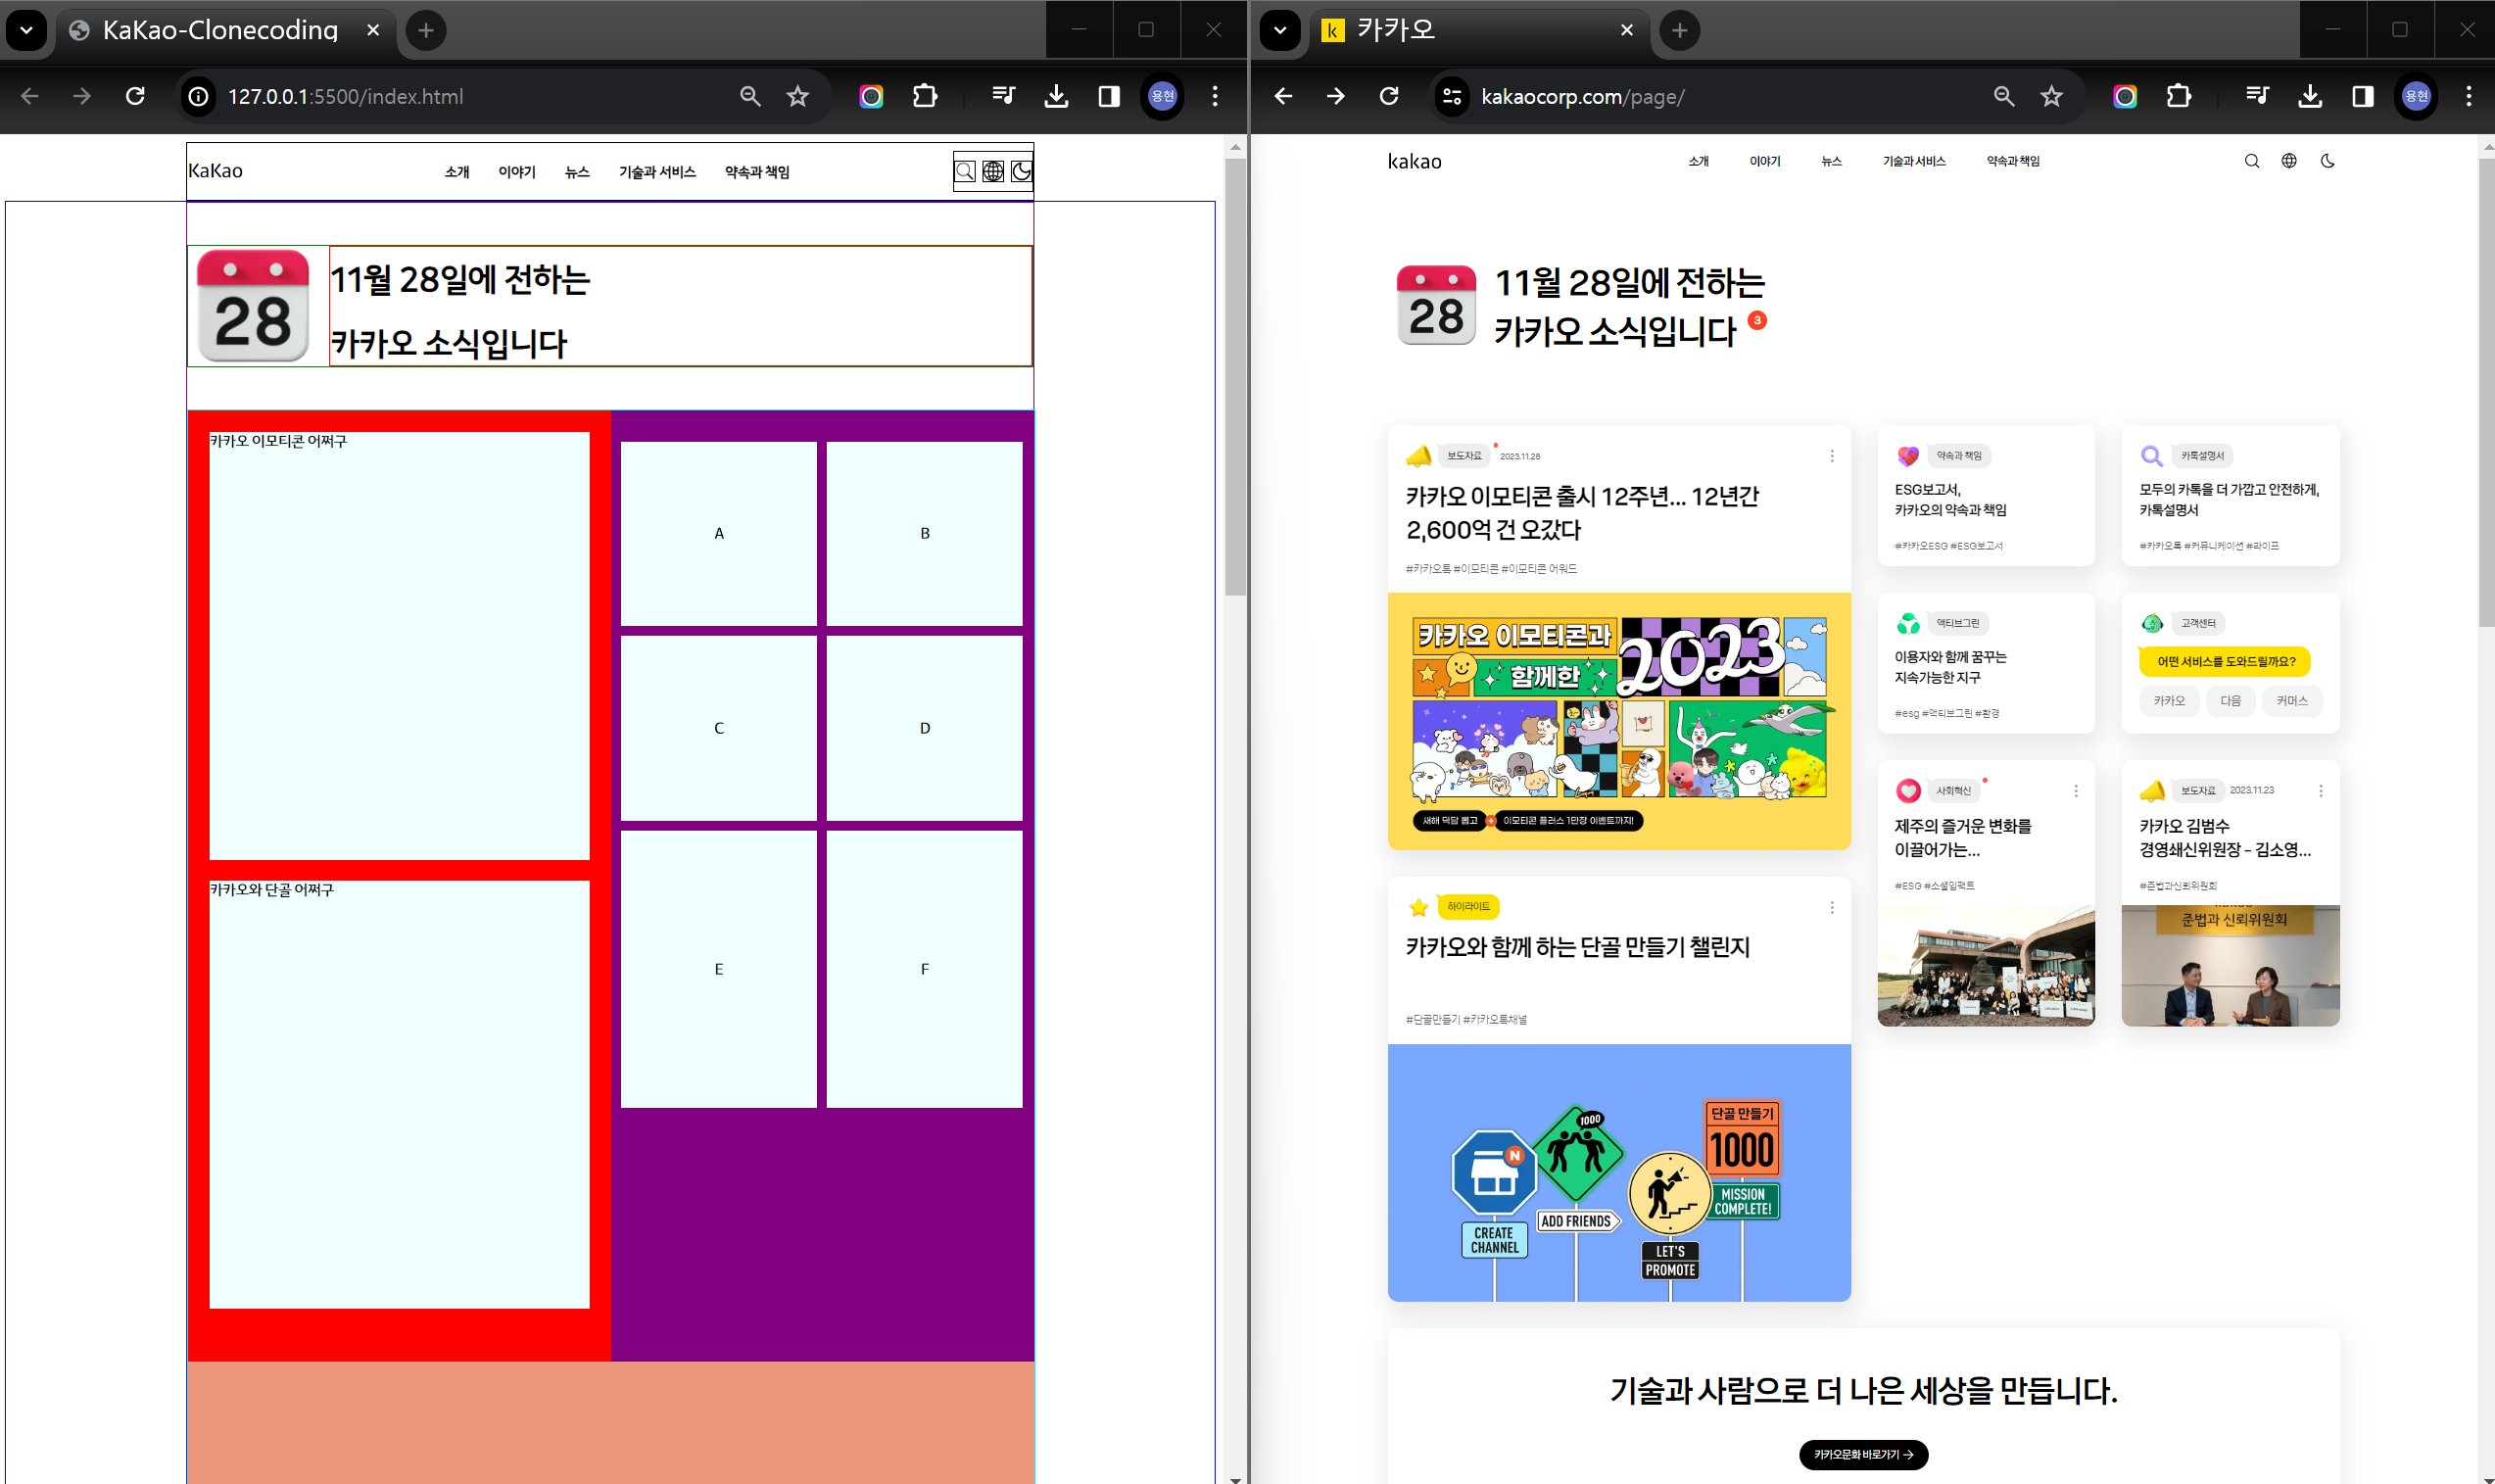Open a new tab in the left window

[426, 30]
